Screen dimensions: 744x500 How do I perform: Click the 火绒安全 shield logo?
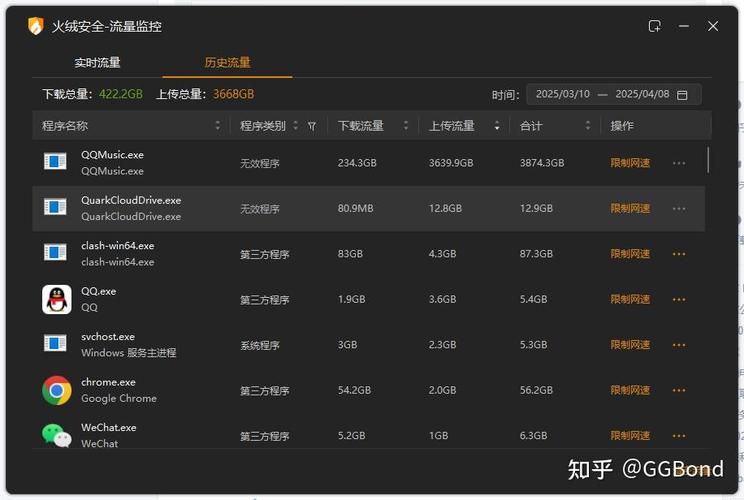[x=36, y=26]
